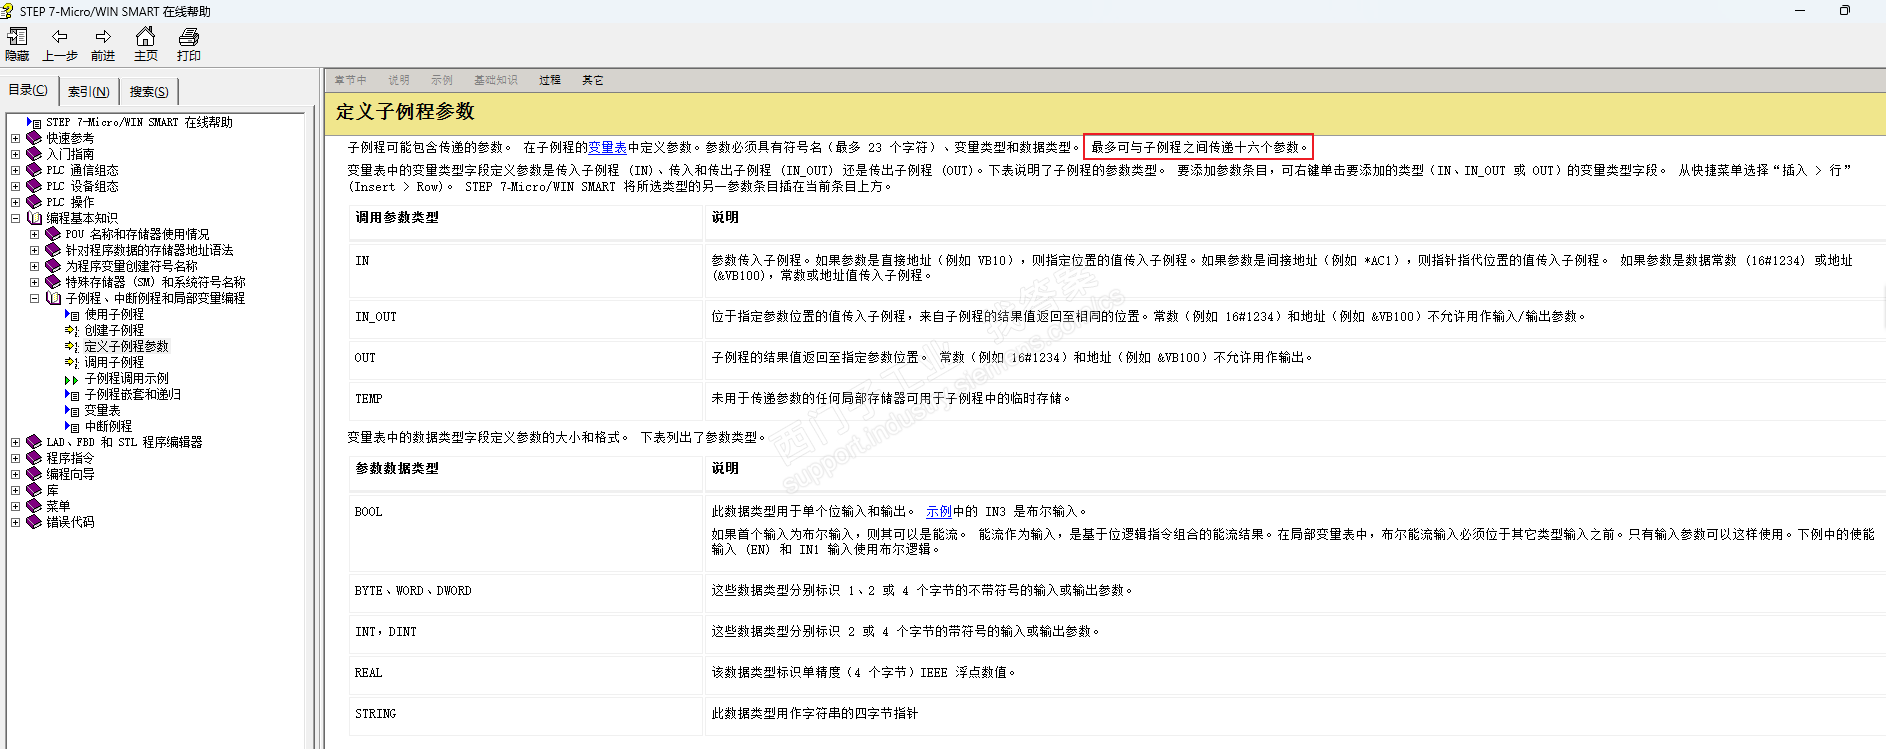The width and height of the screenshot is (1886, 749).
Task: Click book icon beside LAD、FBD 和 STL 程序编辑器
Action: (34, 442)
